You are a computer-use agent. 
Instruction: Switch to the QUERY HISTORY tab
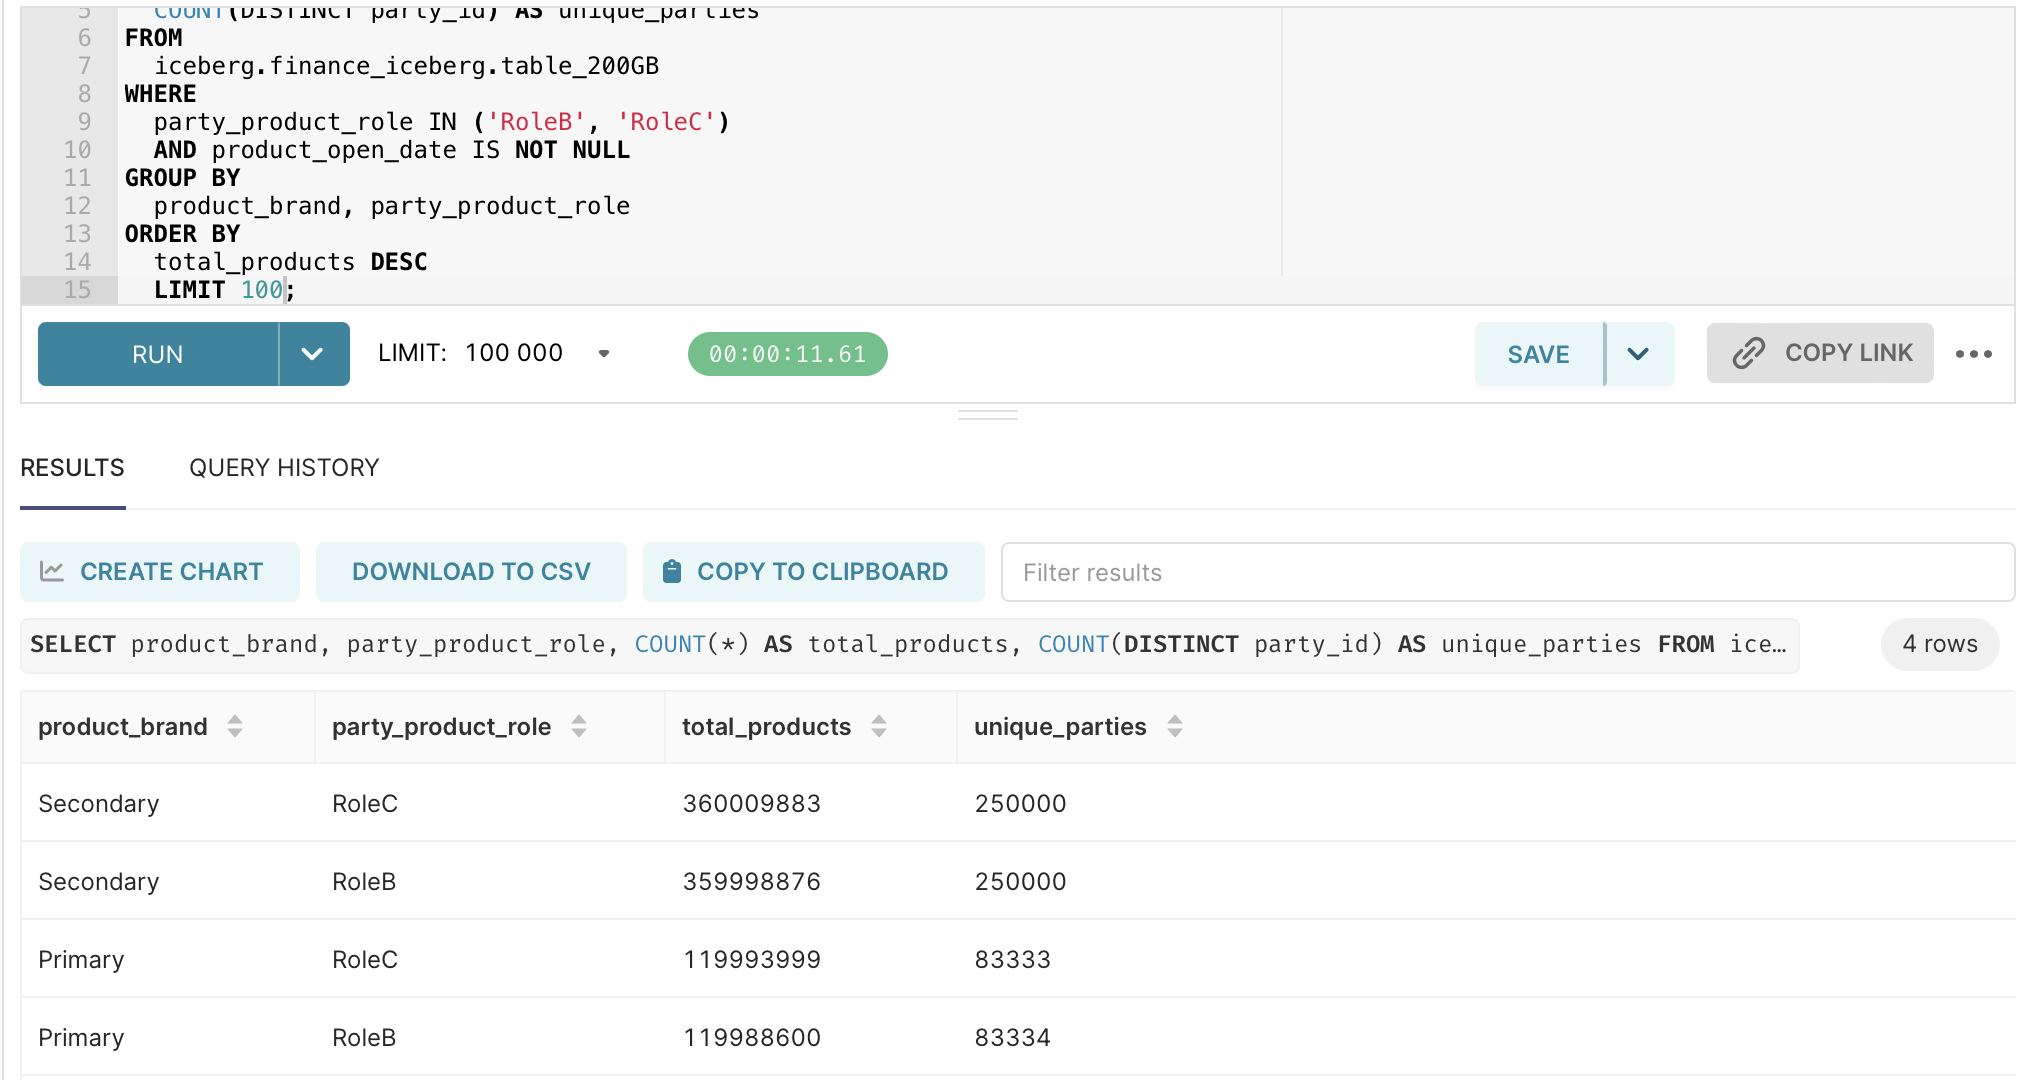(x=284, y=468)
